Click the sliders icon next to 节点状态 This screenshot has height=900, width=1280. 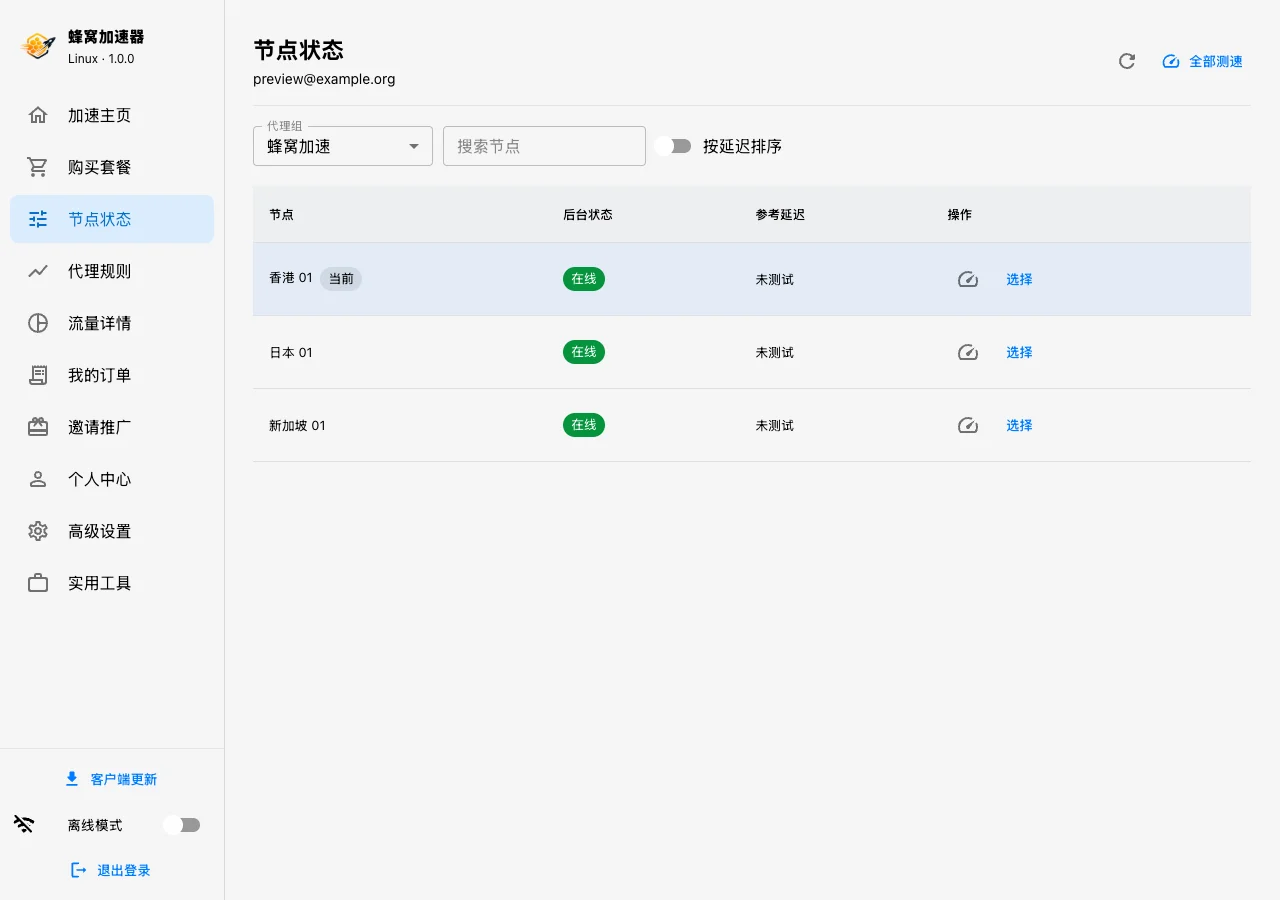tap(38, 219)
